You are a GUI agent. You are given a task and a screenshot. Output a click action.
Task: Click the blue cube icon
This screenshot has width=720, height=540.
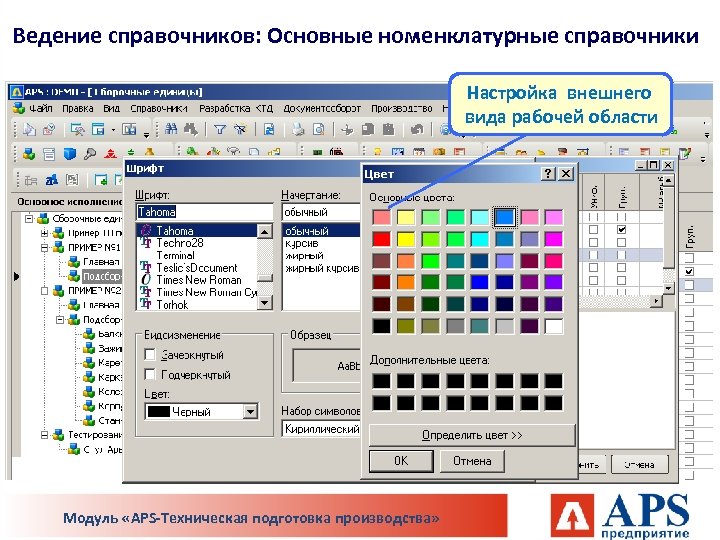(69, 153)
